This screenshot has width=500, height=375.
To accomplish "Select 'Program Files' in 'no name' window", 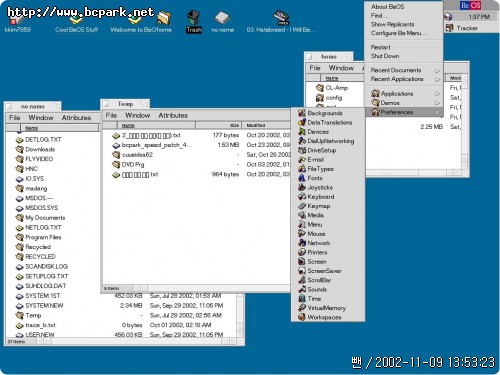I will point(39,237).
